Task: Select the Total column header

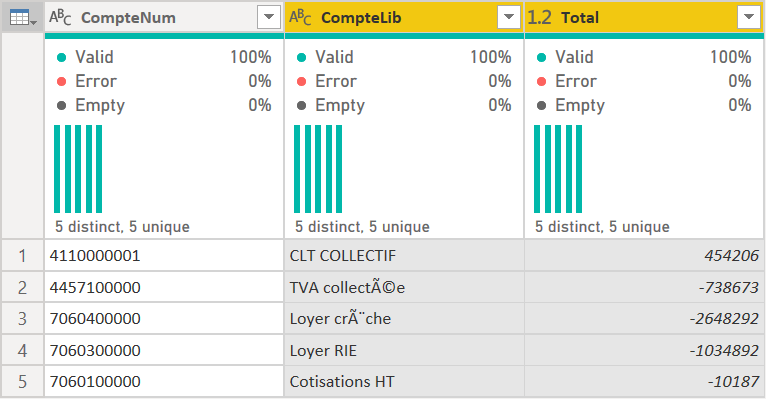Action: [x=644, y=18]
